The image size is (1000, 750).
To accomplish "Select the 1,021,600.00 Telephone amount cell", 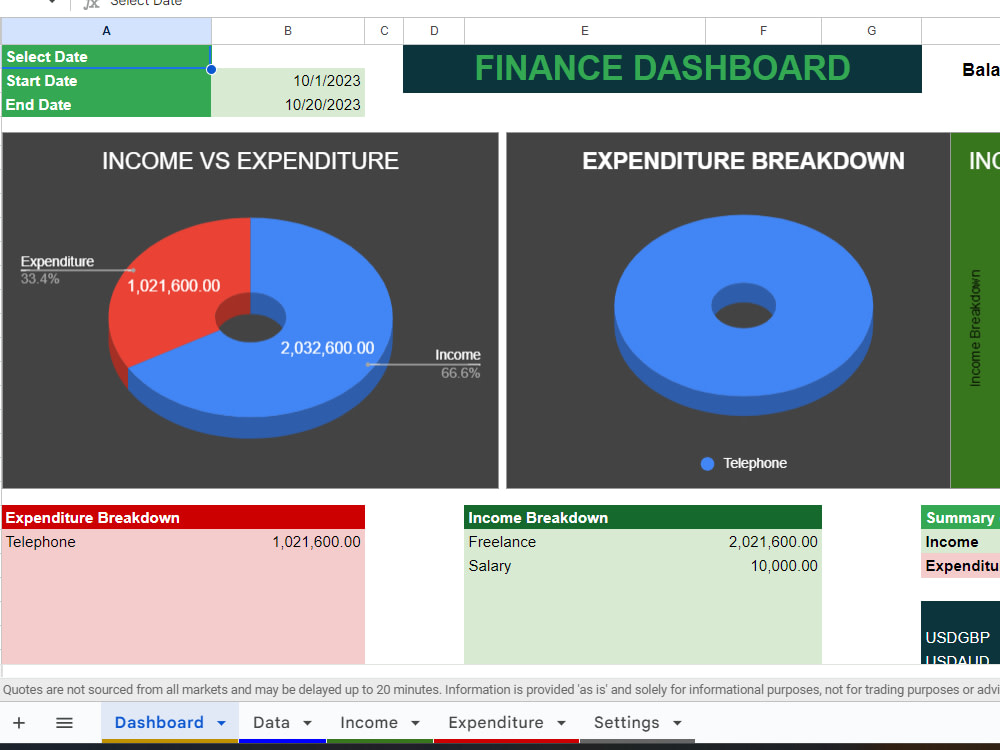I will (x=288, y=542).
